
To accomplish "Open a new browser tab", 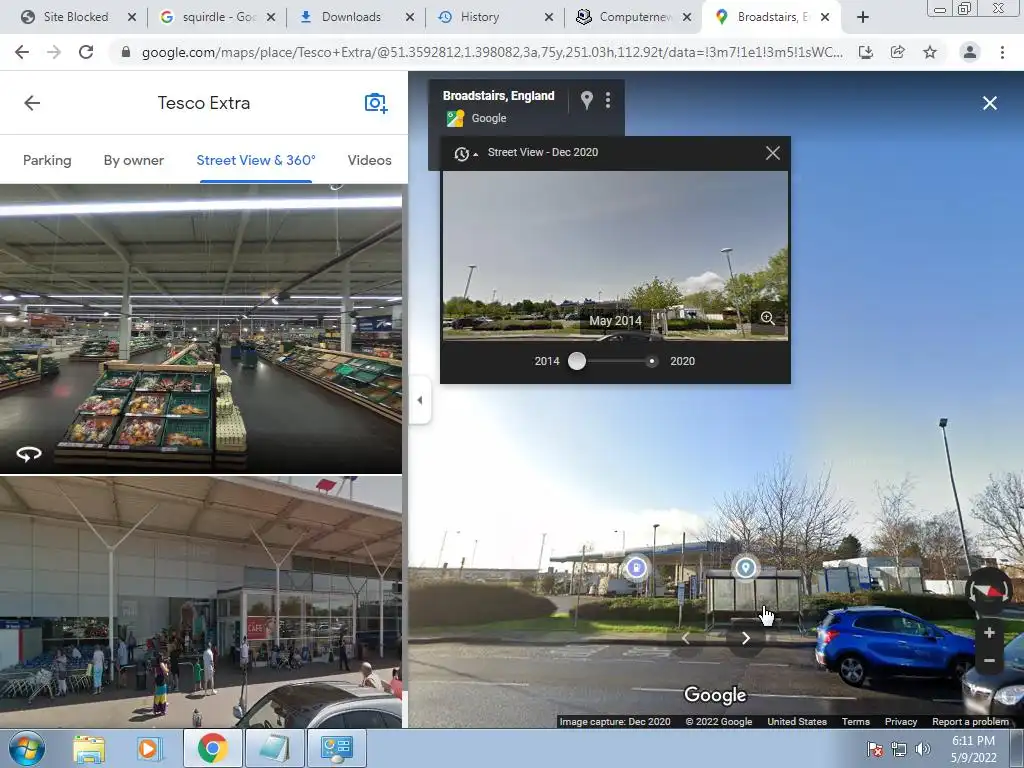I will point(863,17).
